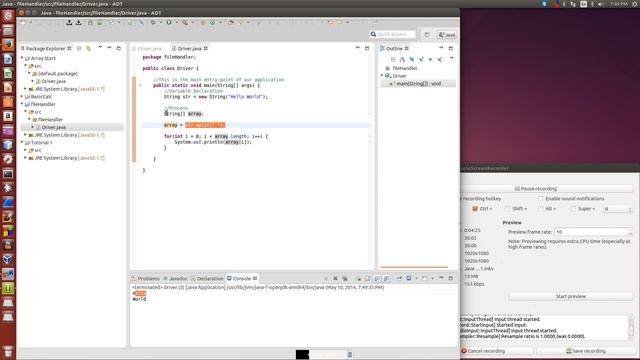Click the 'World' line in console output
The height and width of the screenshot is (360, 640).
[x=139, y=299]
